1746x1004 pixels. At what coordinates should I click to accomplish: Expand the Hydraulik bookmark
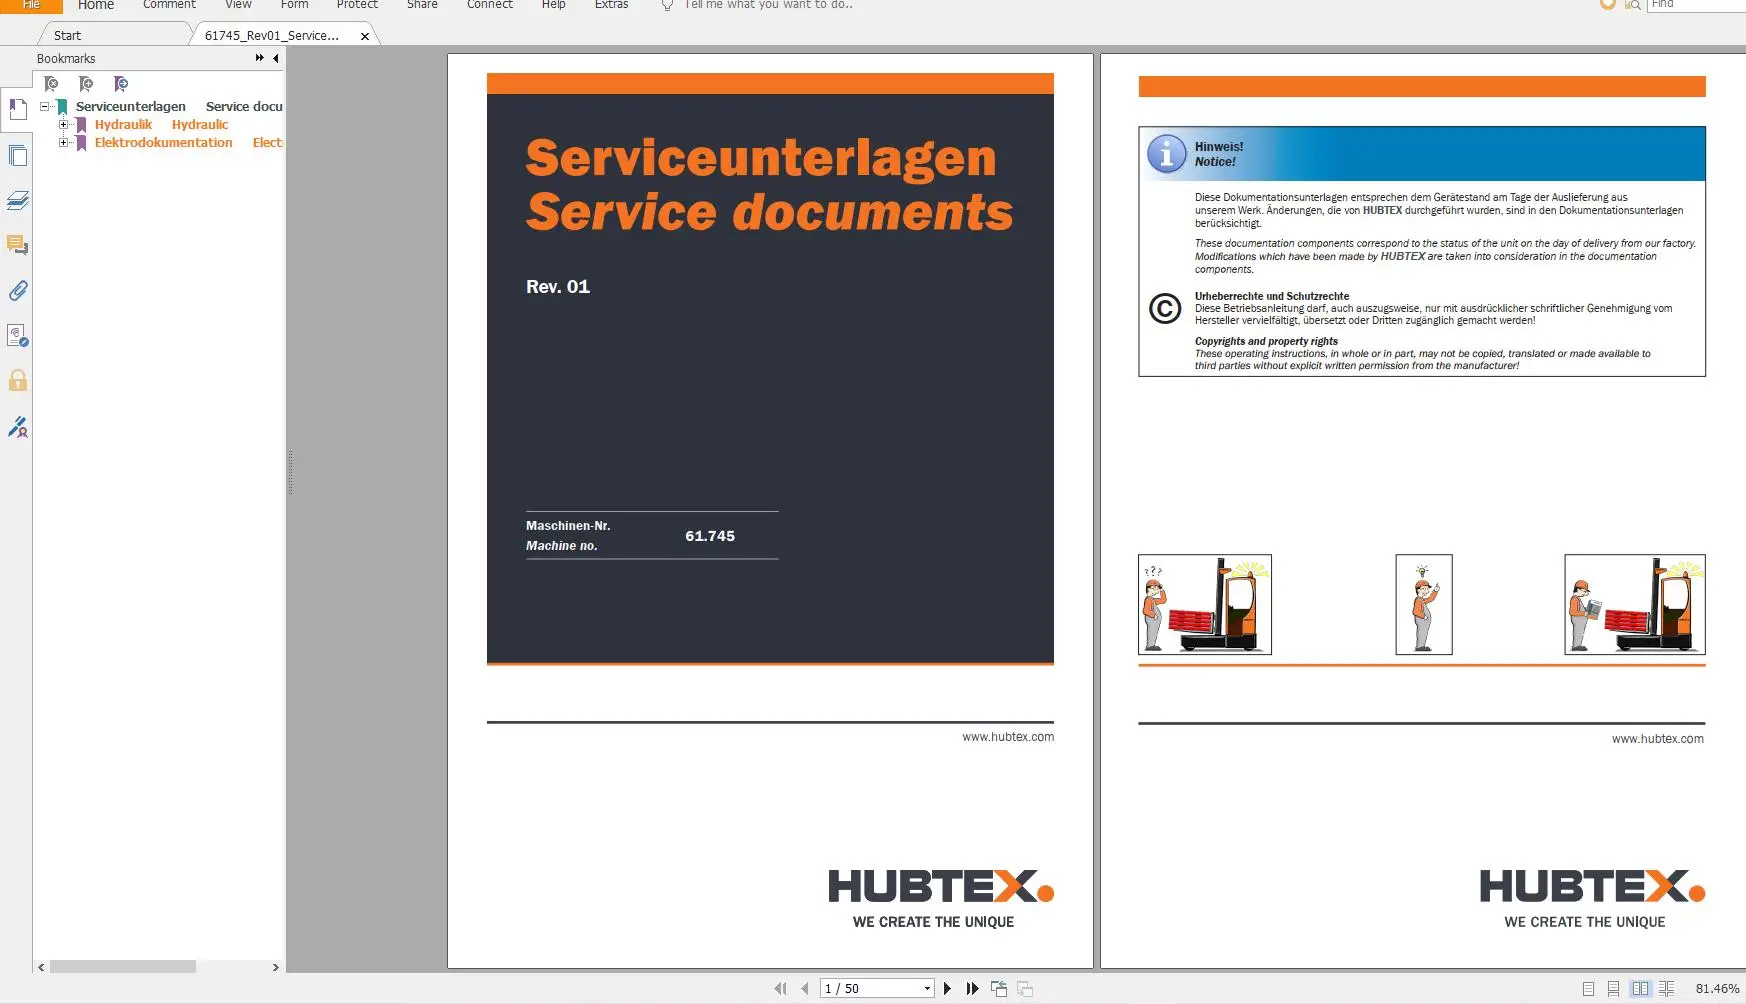pos(63,124)
